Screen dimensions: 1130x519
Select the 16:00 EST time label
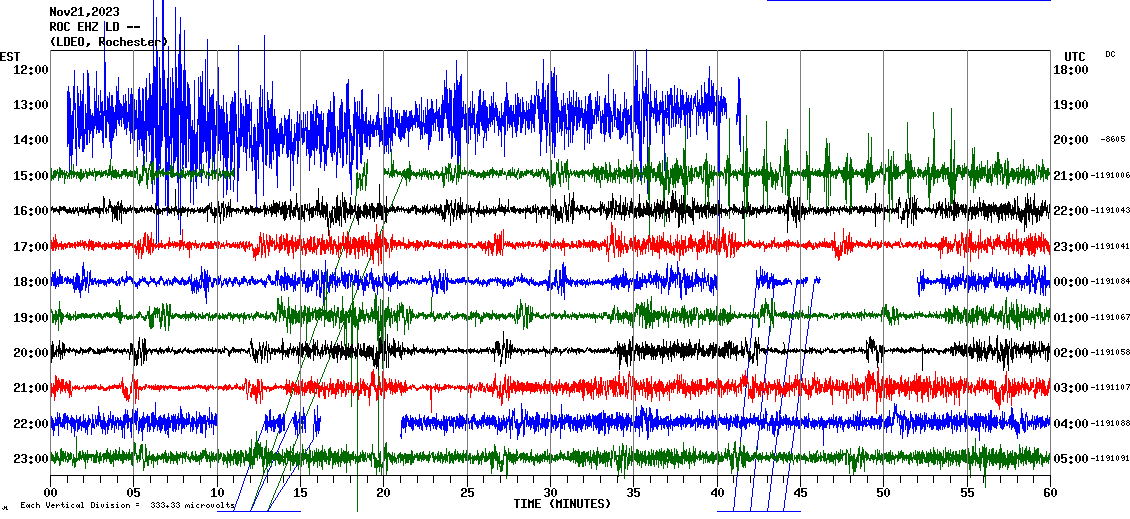30,210
